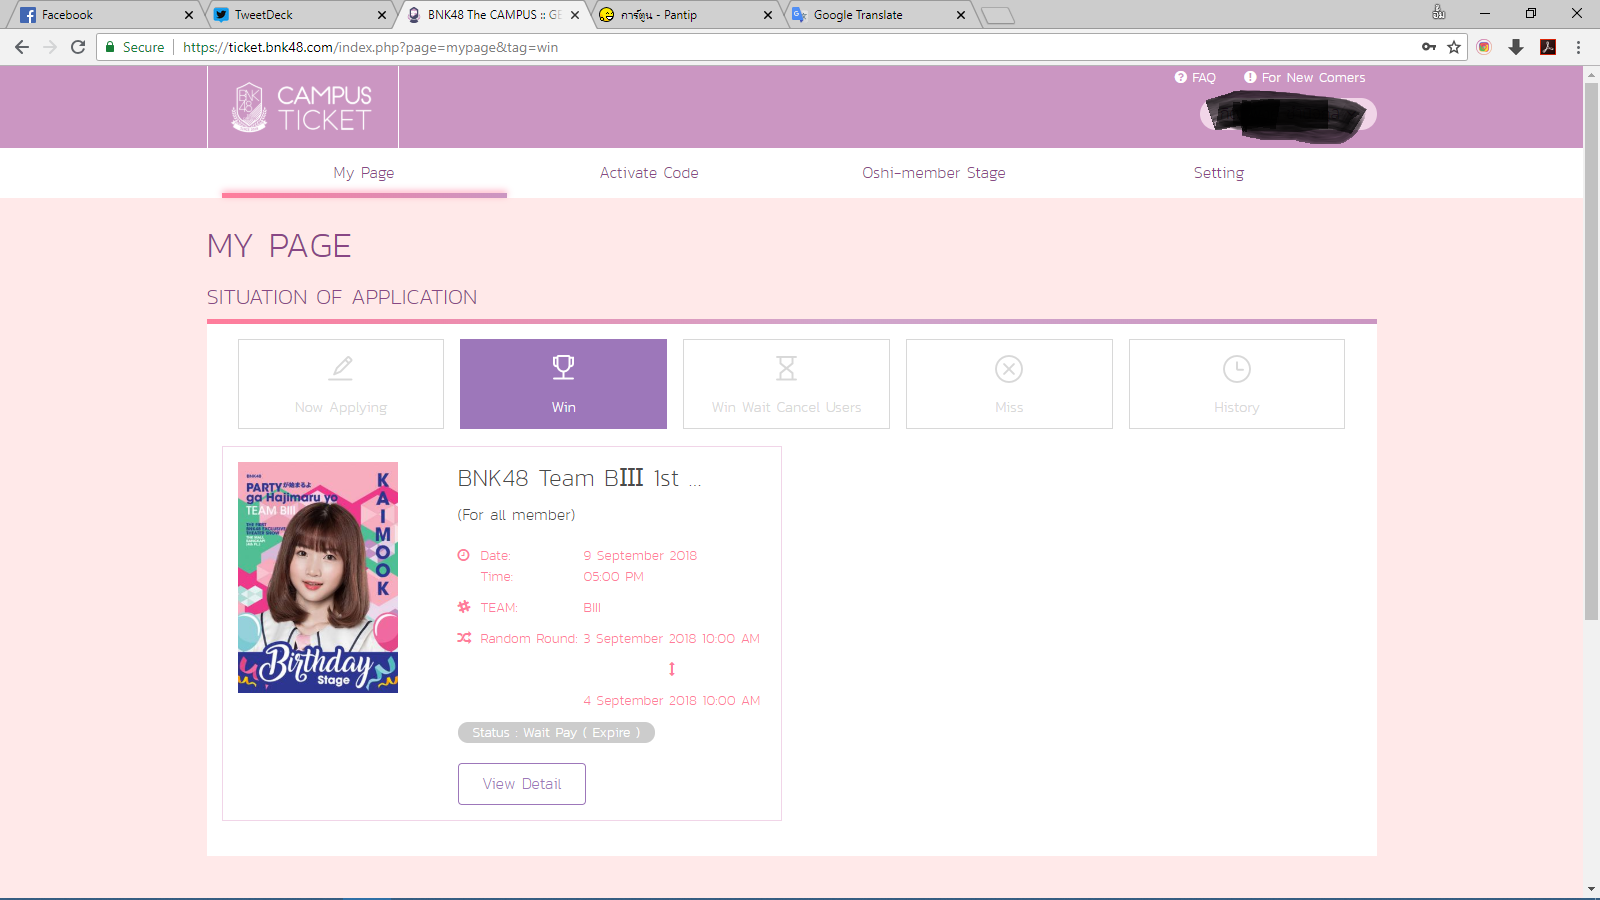Screen dimensions: 1600x900
Task: Click the Kaimook Birthday Stage poster thumbnail
Action: point(318,577)
